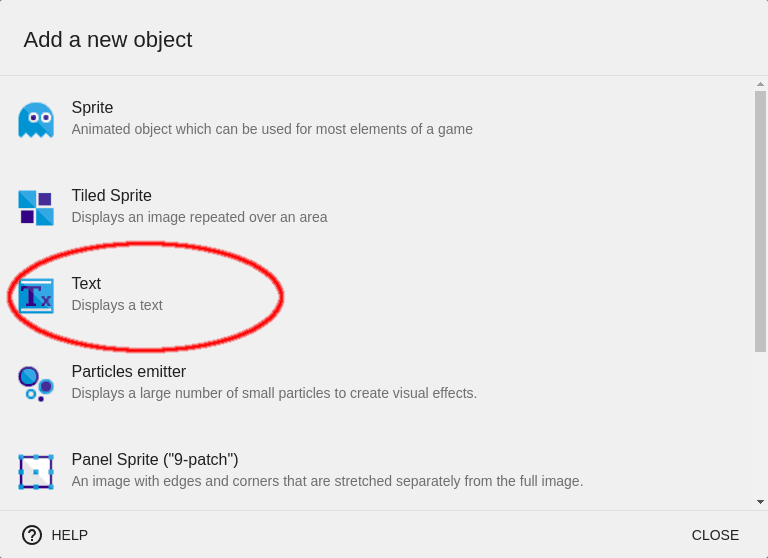Select the Sprite object type
The height and width of the screenshot is (558, 768).
coord(92,108)
